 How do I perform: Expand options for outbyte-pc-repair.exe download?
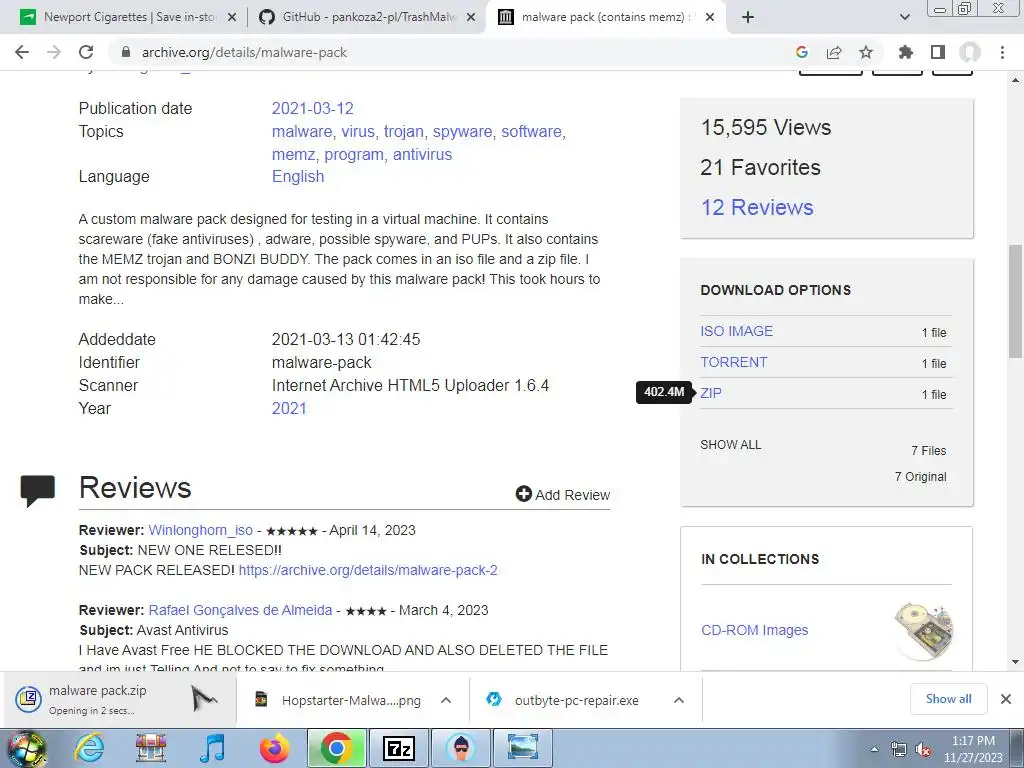tap(679, 700)
